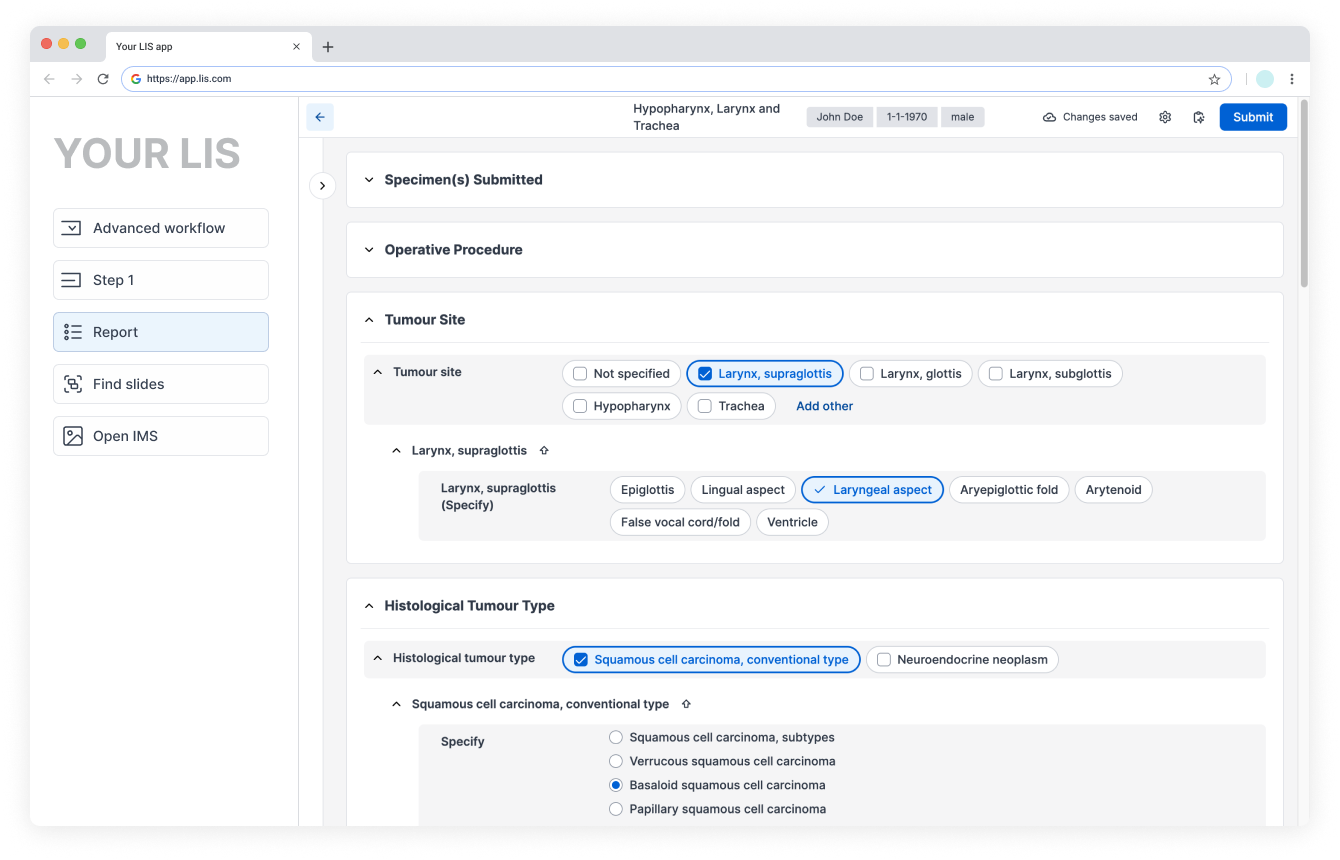Click the clipboard icon in the header
1340x860 pixels.
(x=1198, y=117)
